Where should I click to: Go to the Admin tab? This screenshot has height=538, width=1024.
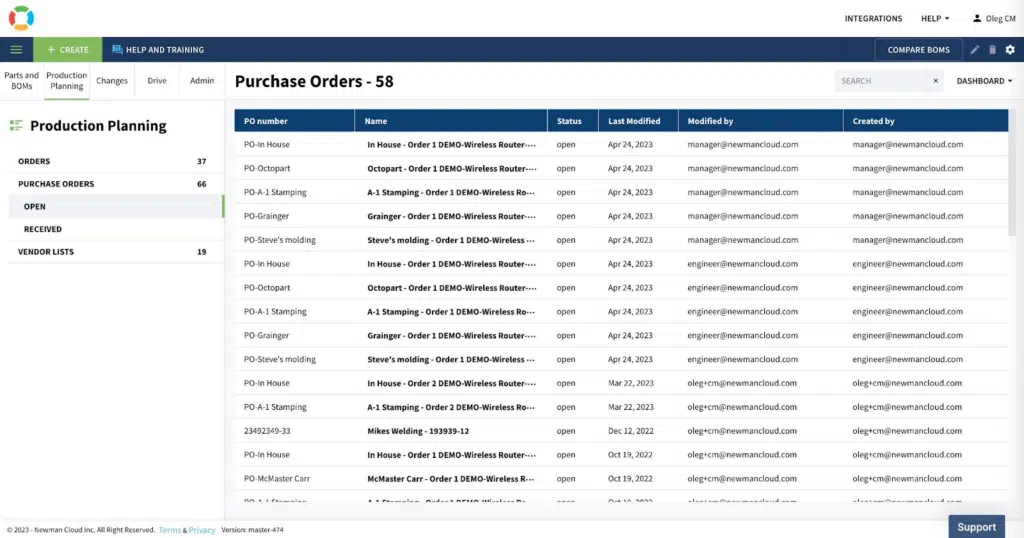click(202, 81)
